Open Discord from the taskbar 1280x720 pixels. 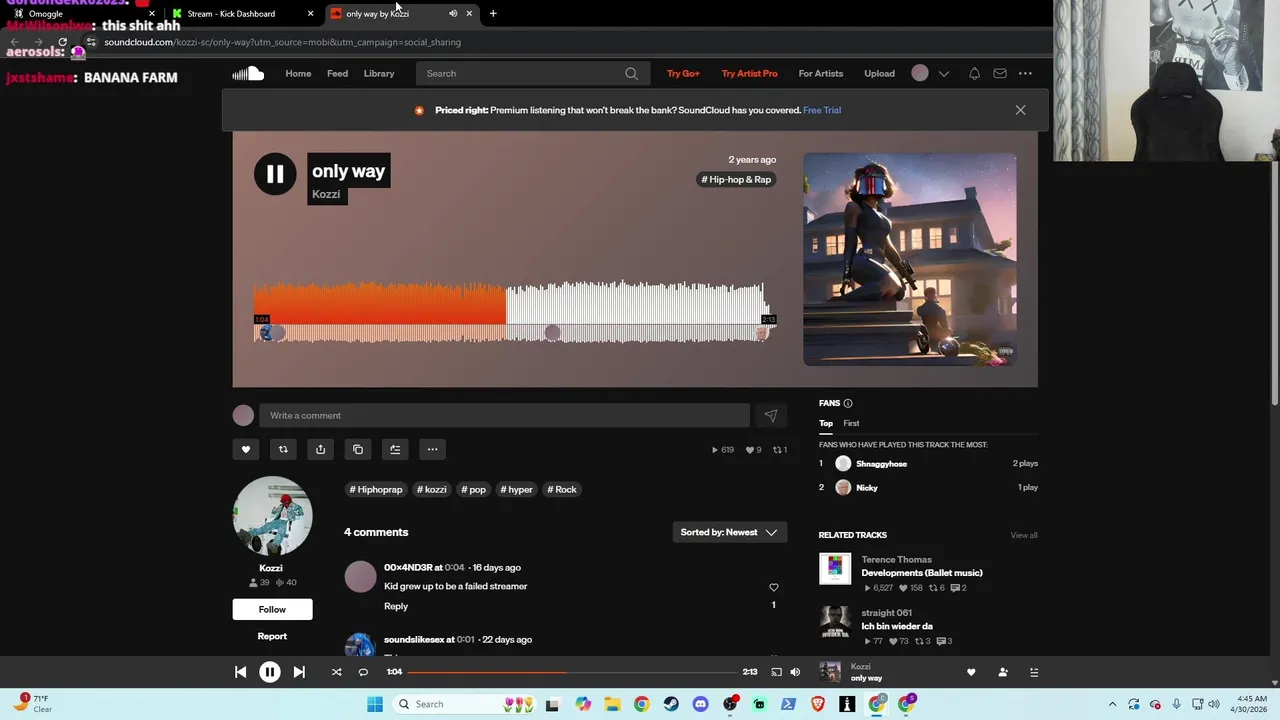click(x=700, y=704)
